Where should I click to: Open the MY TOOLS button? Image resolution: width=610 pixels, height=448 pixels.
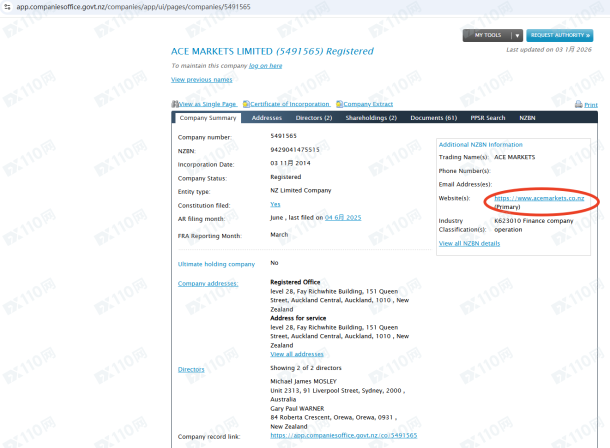pyautogui.click(x=487, y=35)
